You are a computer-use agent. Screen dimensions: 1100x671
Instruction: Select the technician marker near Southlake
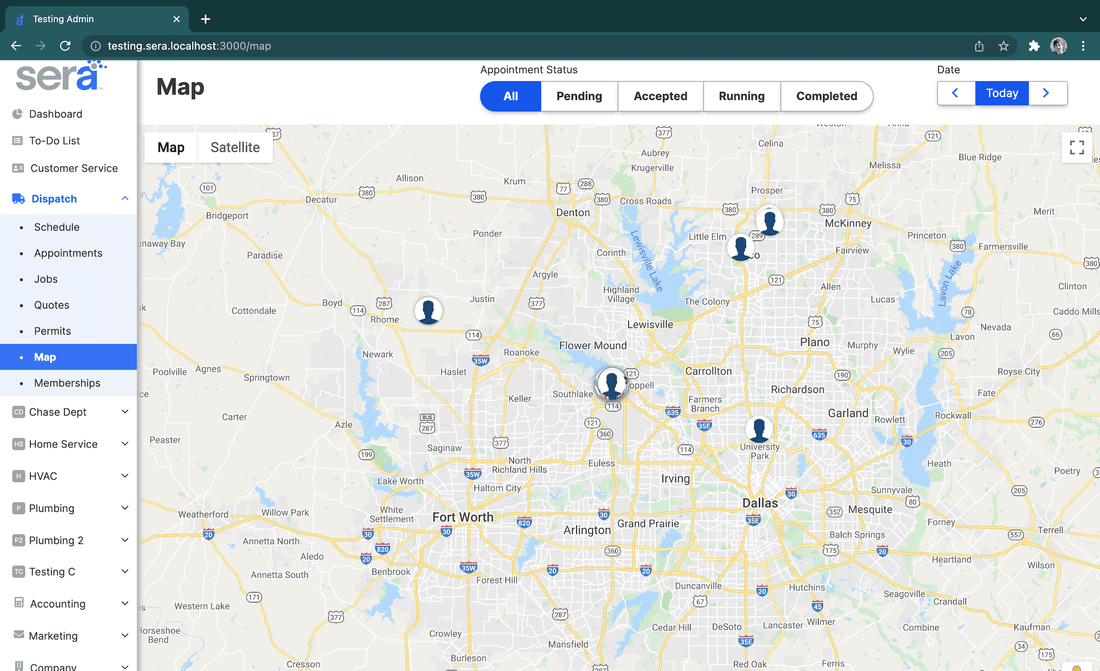click(x=611, y=382)
